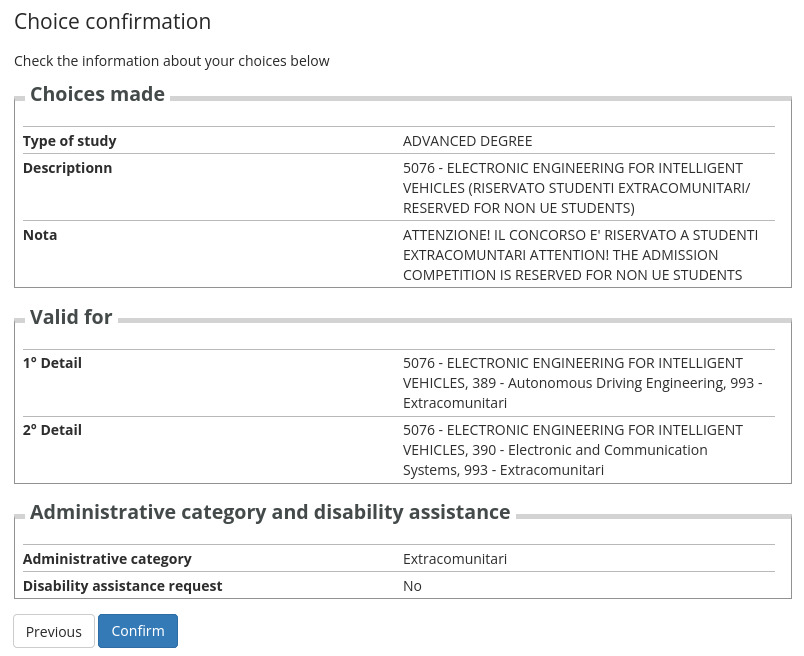Click the 5076 course description value

[576, 188]
